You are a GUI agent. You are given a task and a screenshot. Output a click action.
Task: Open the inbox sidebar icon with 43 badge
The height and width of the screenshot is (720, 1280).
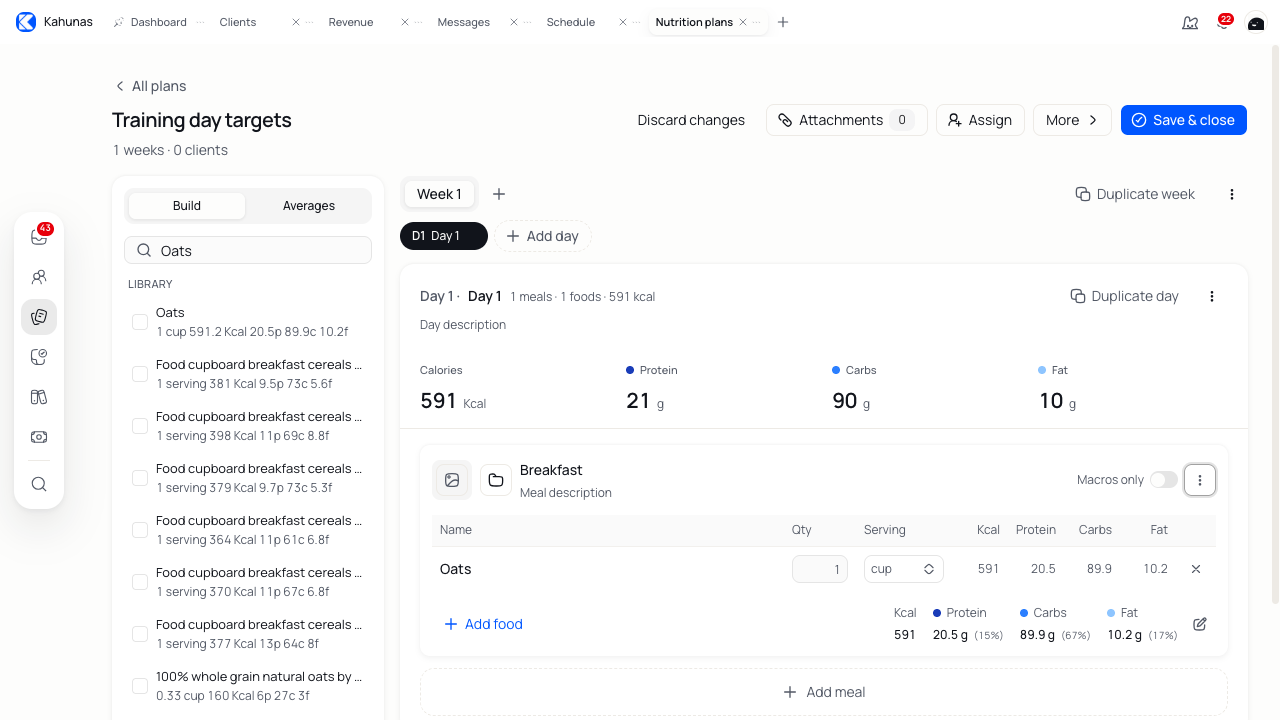pos(39,237)
